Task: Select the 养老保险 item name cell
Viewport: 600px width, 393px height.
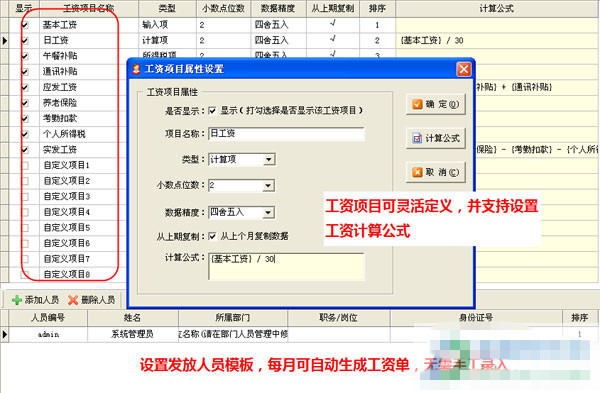Action: (83, 103)
